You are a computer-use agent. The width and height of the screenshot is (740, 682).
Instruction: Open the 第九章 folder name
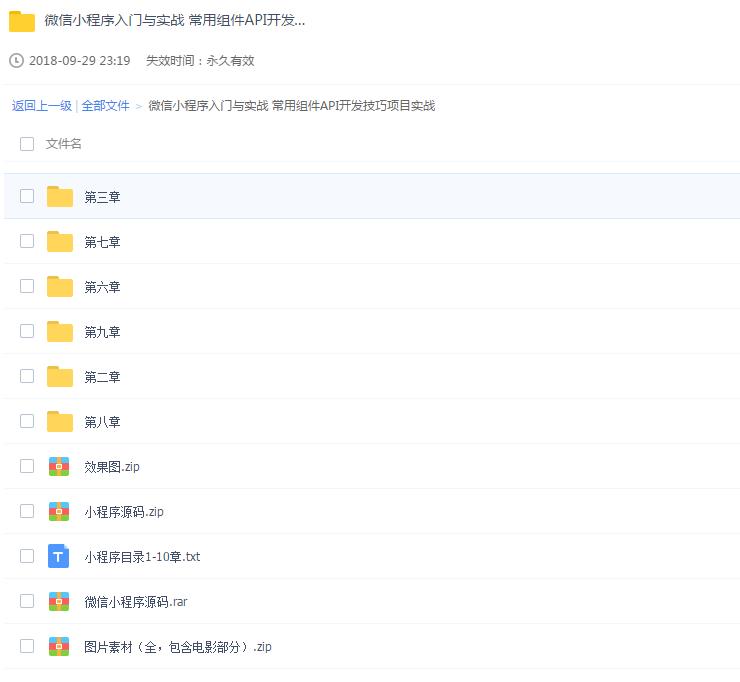click(x=102, y=332)
